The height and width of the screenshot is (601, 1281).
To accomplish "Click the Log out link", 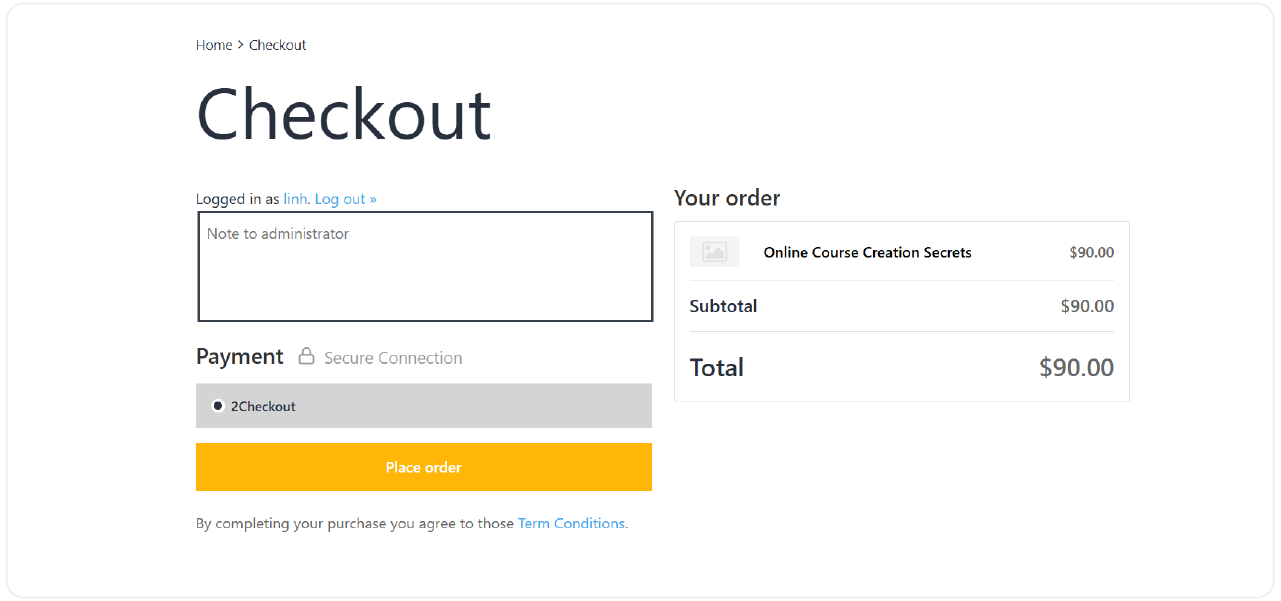I will [345, 199].
